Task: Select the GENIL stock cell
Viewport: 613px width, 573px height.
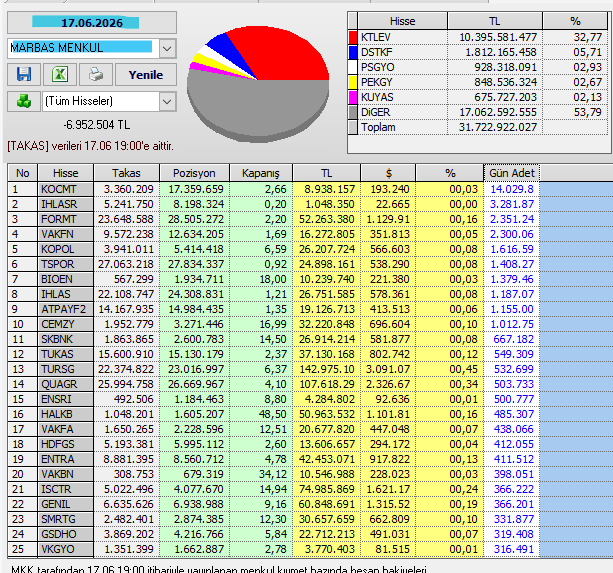Action: click(66, 504)
